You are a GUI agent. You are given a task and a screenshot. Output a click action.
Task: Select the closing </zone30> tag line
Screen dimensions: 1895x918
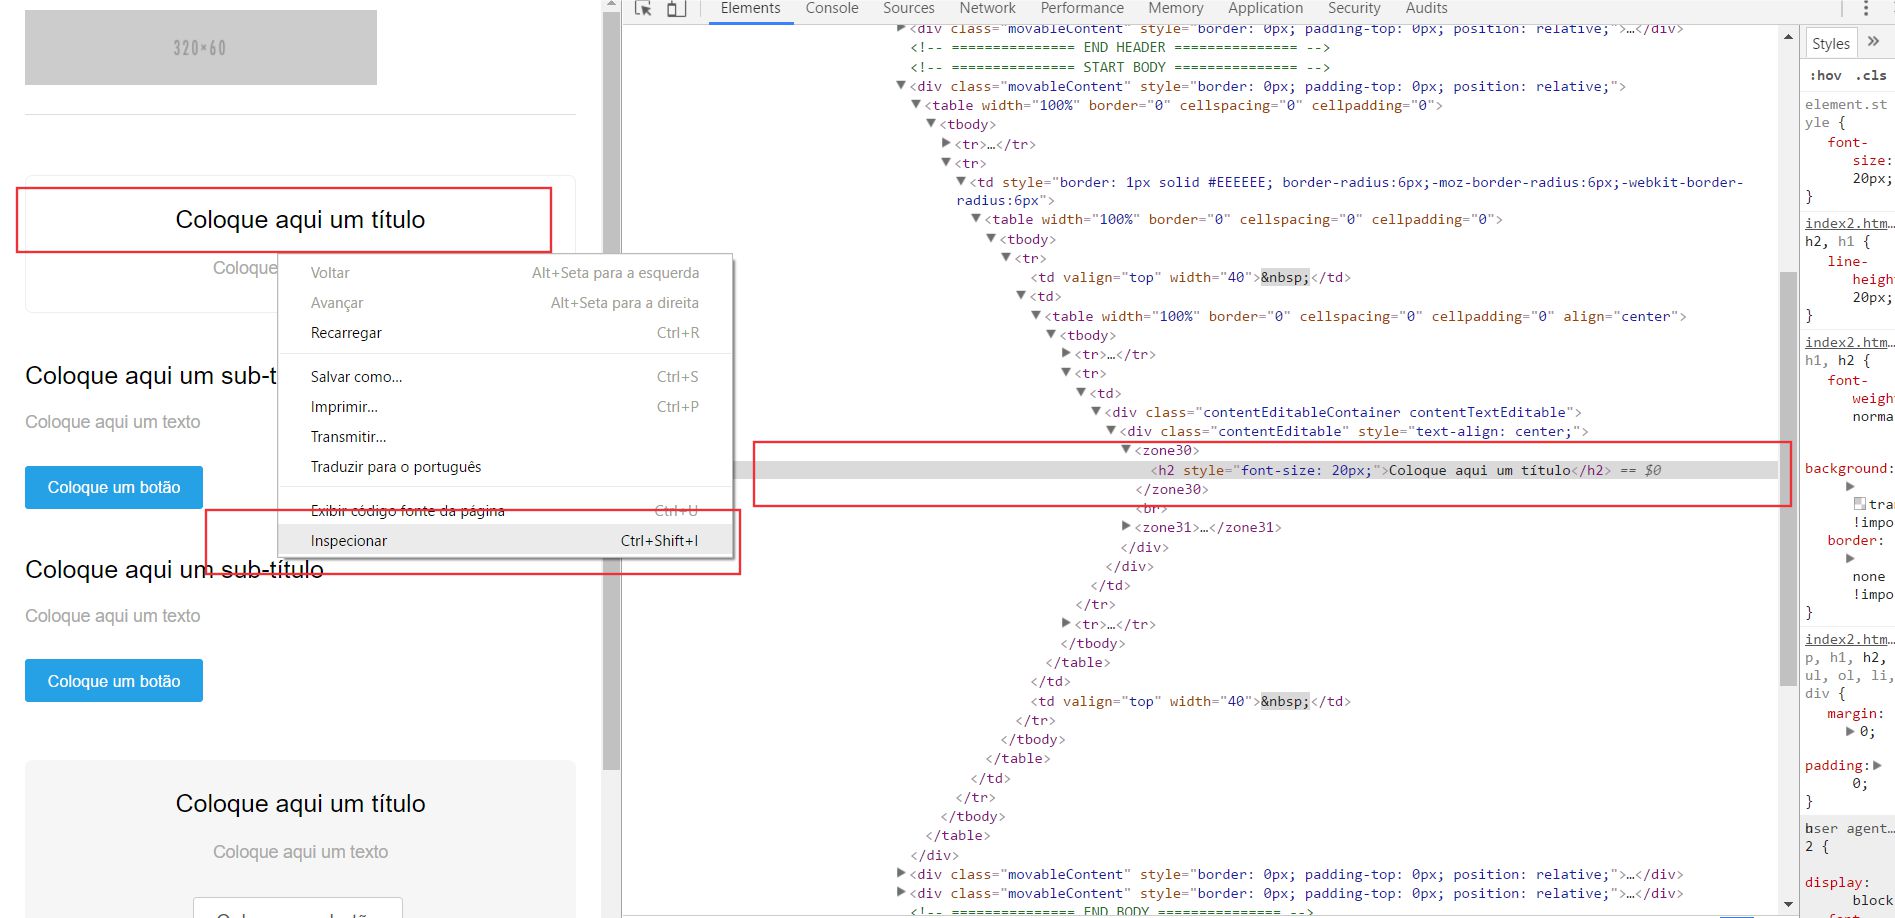click(x=1172, y=489)
